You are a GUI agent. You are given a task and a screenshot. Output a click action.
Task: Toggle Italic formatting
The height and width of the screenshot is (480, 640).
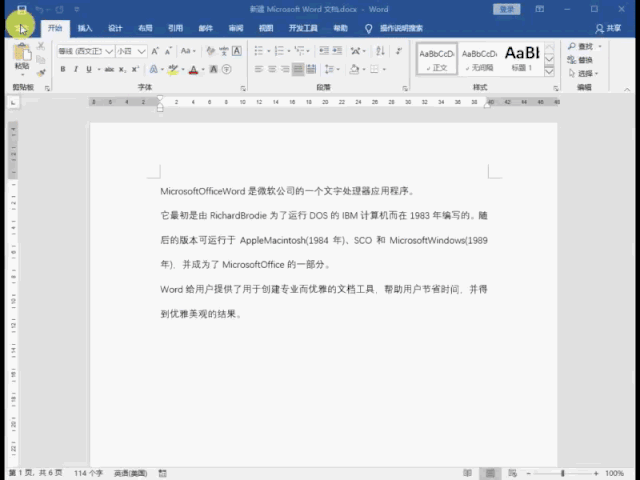click(x=75, y=70)
